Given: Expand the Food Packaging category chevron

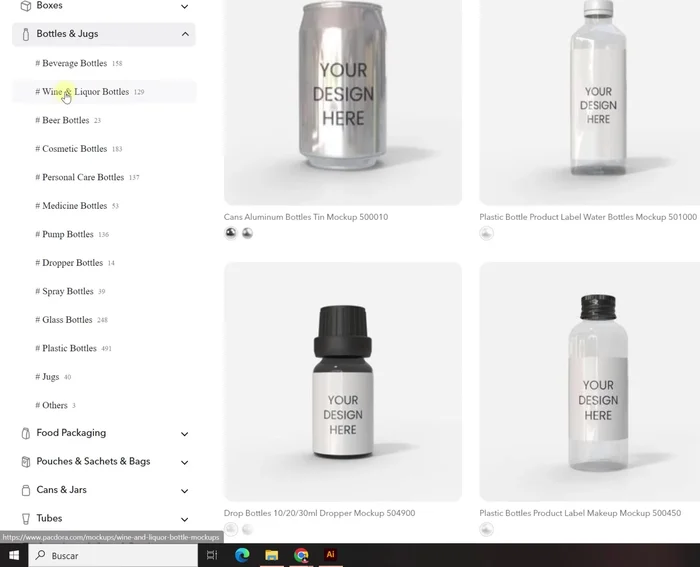Looking at the screenshot, I should click(x=184, y=434).
